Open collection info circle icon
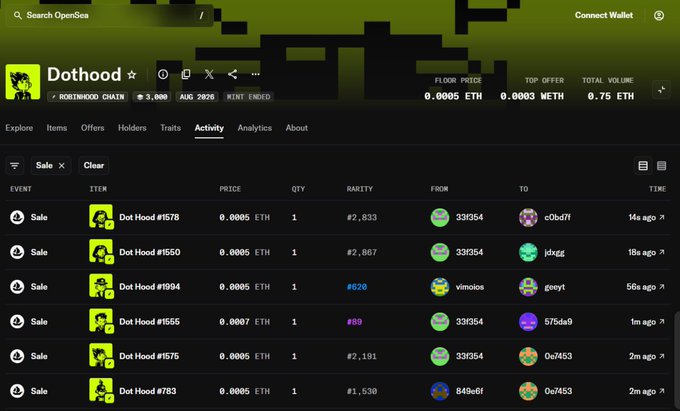The height and width of the screenshot is (411, 680). click(163, 75)
